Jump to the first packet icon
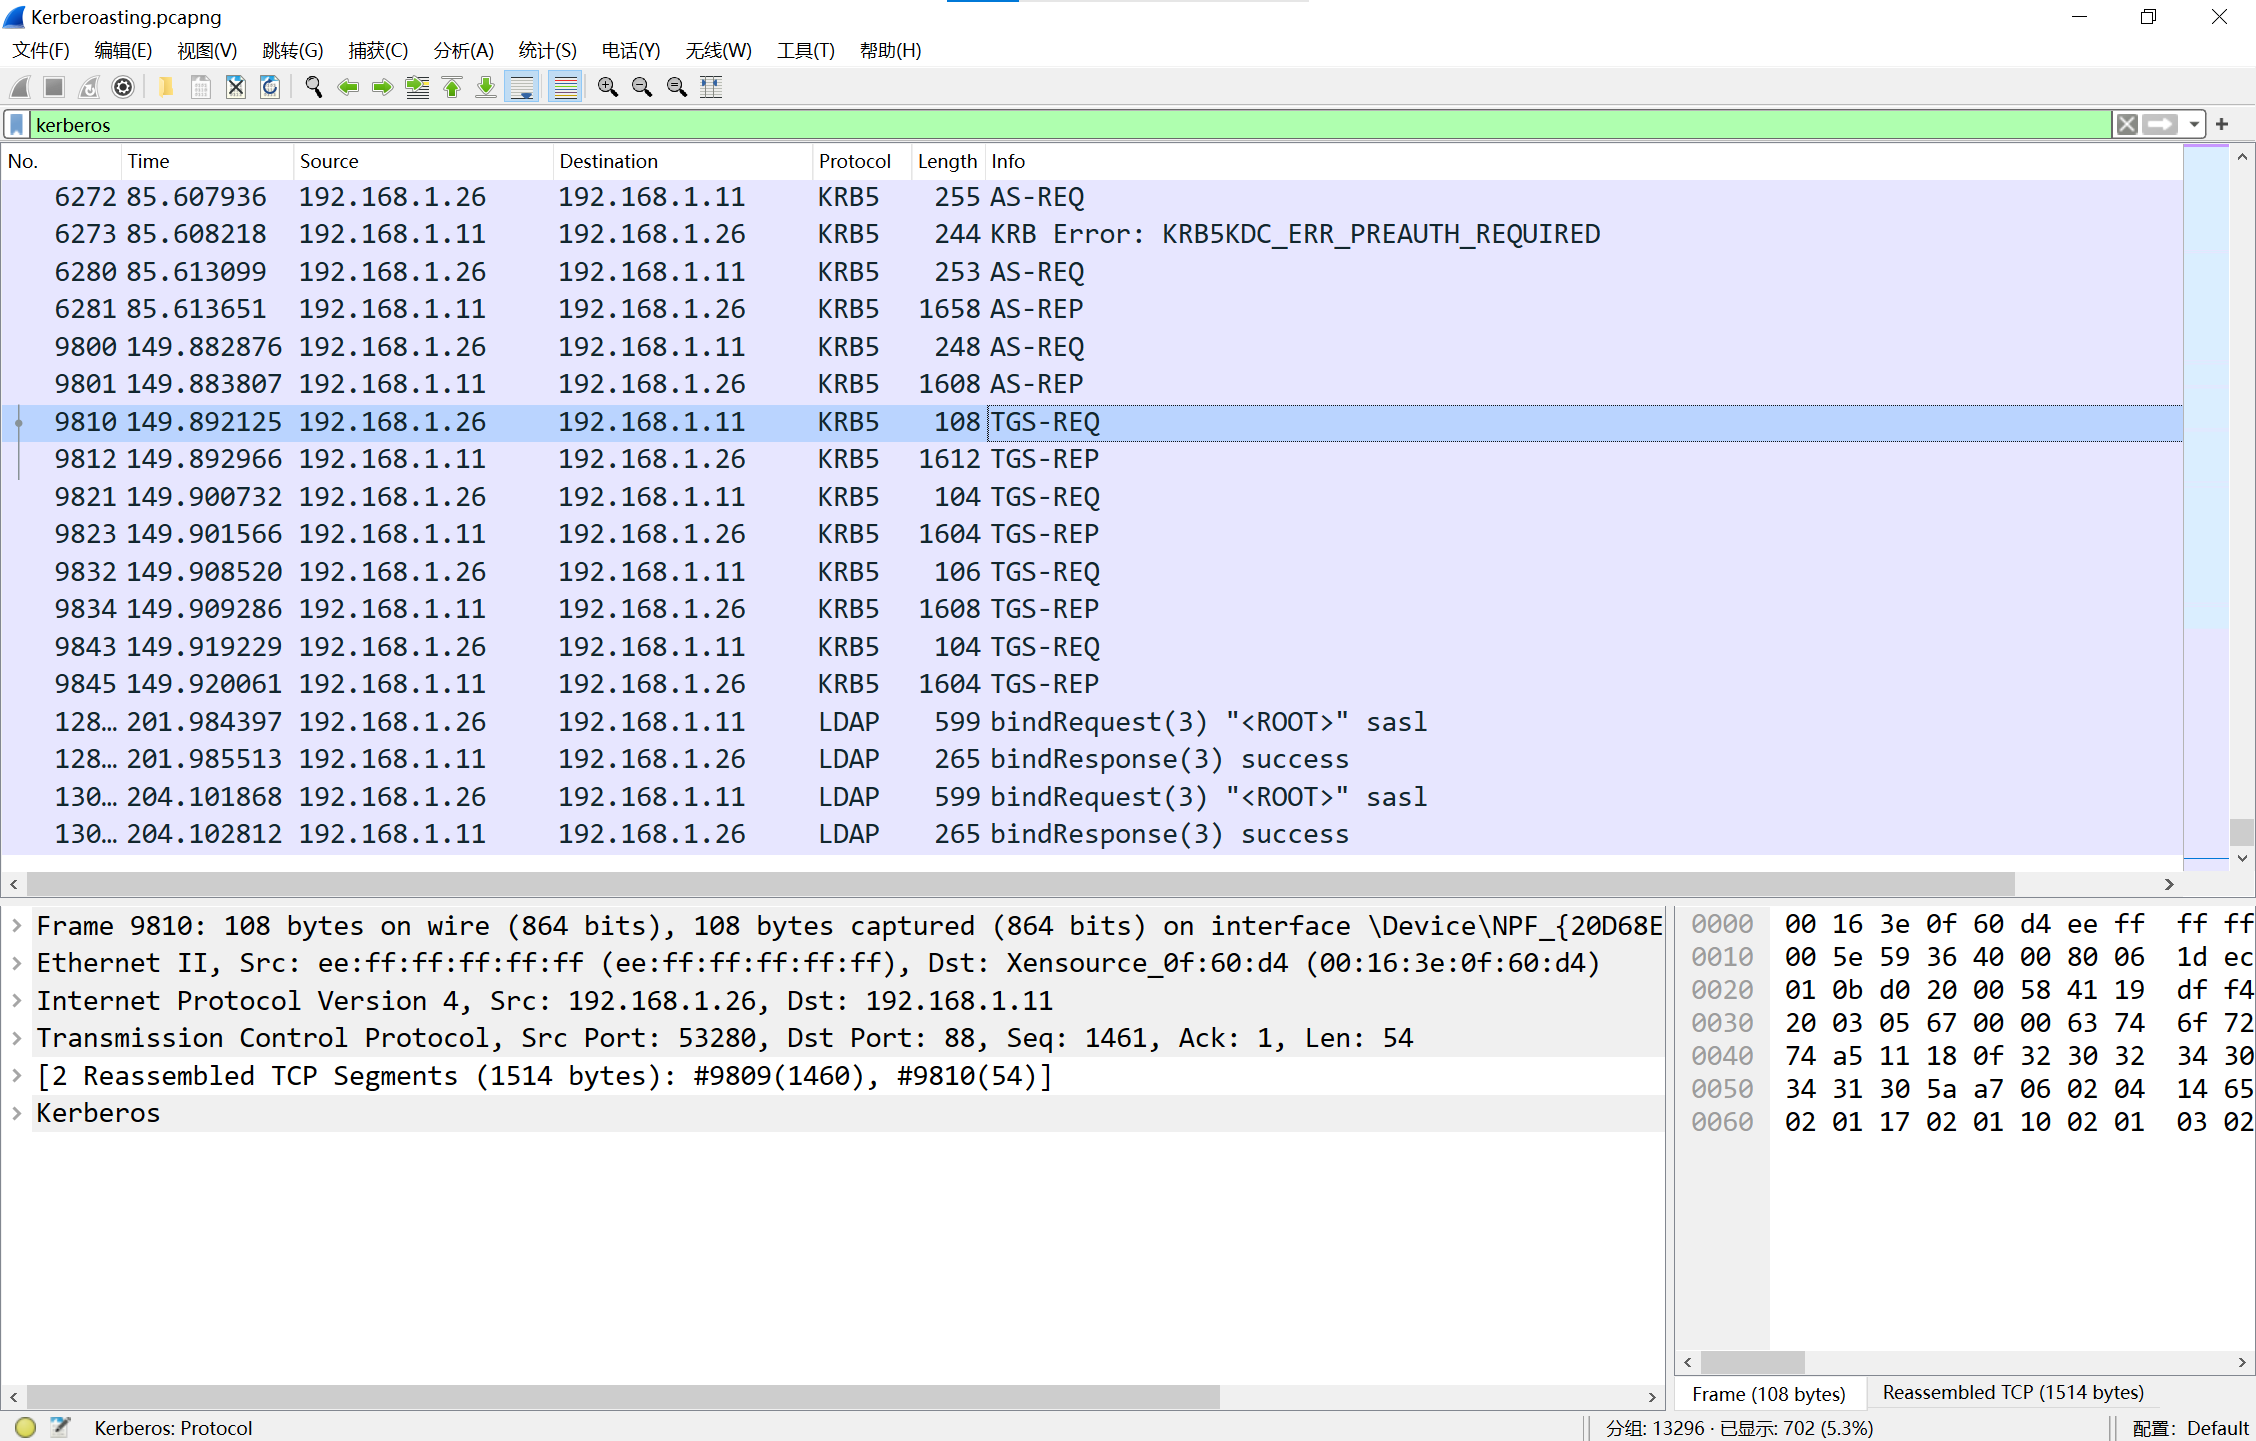The image size is (2256, 1441). (x=452, y=87)
